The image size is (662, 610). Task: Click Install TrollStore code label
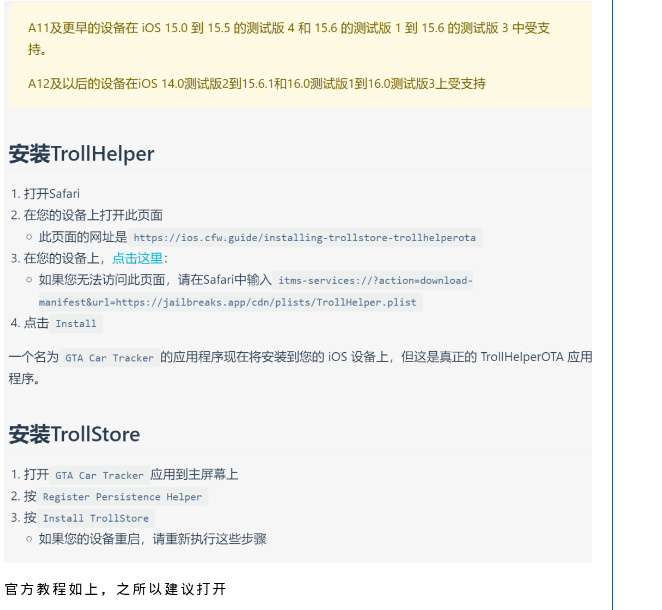[x=96, y=518]
